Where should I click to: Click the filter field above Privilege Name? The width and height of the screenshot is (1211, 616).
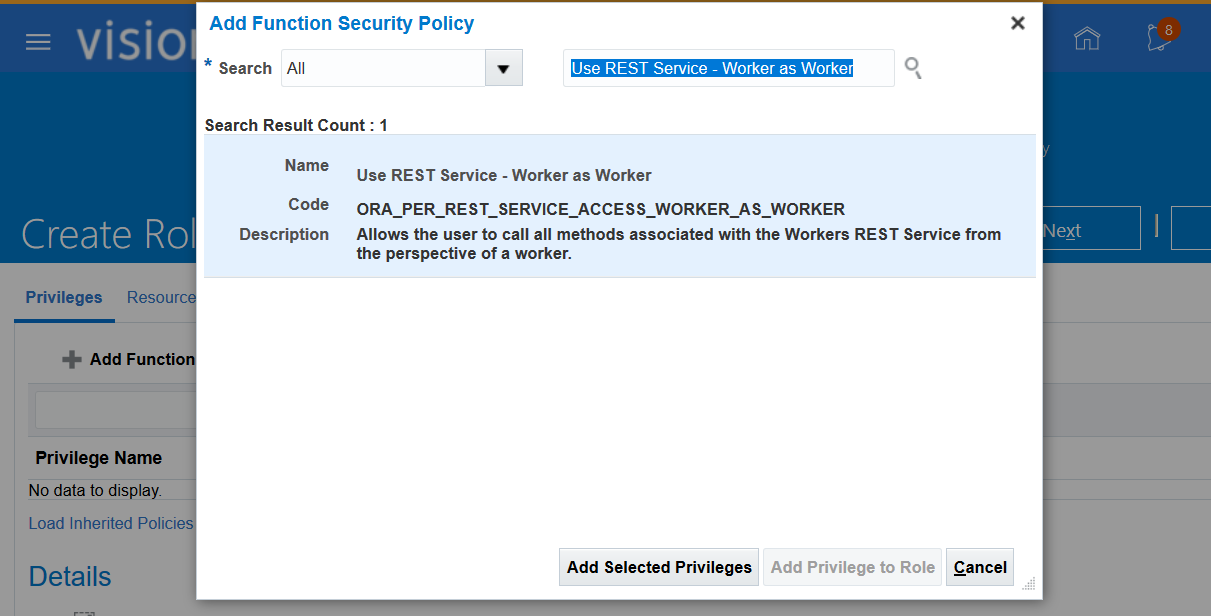tap(116, 410)
